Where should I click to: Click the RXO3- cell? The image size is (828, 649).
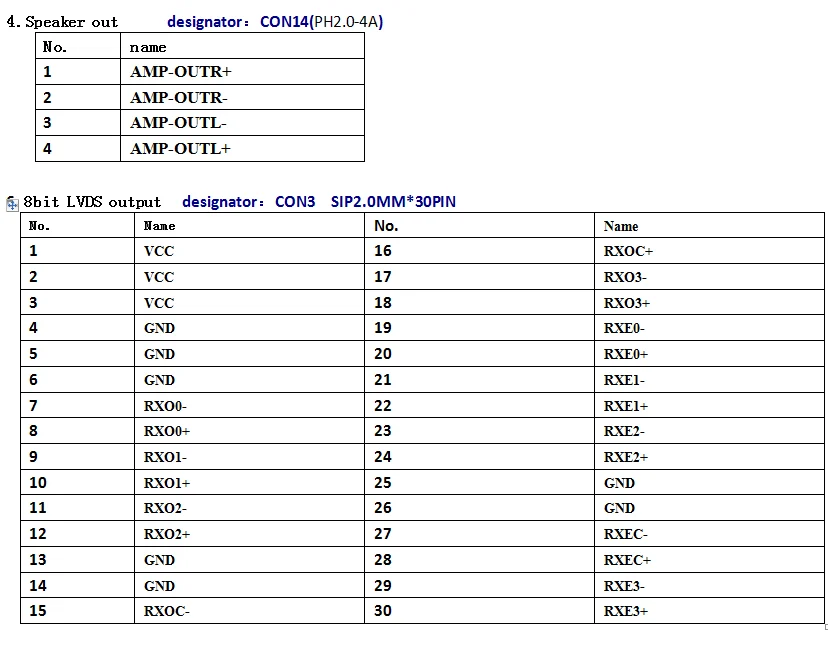[x=709, y=277]
